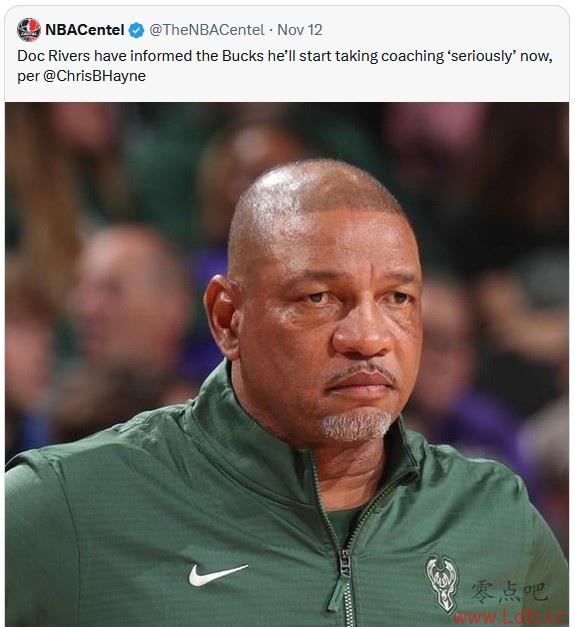
Task: Click the blue verified checkmark badge
Action: 136,30
